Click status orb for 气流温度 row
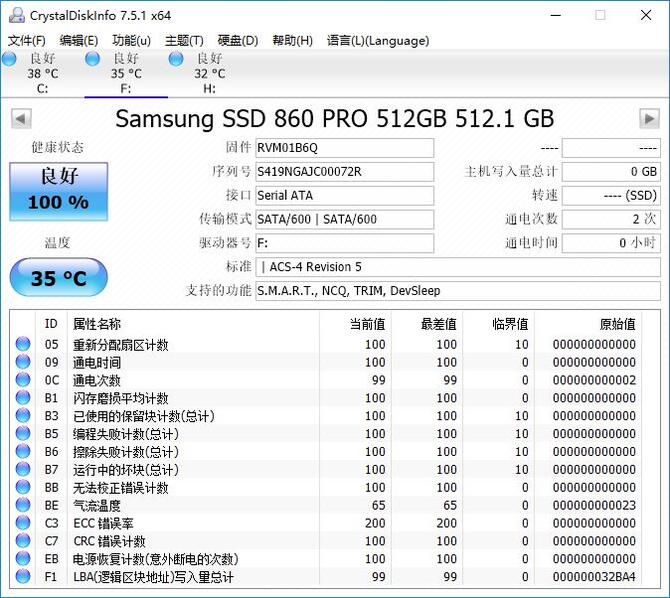Screen dimensions: 670x598 23,506
